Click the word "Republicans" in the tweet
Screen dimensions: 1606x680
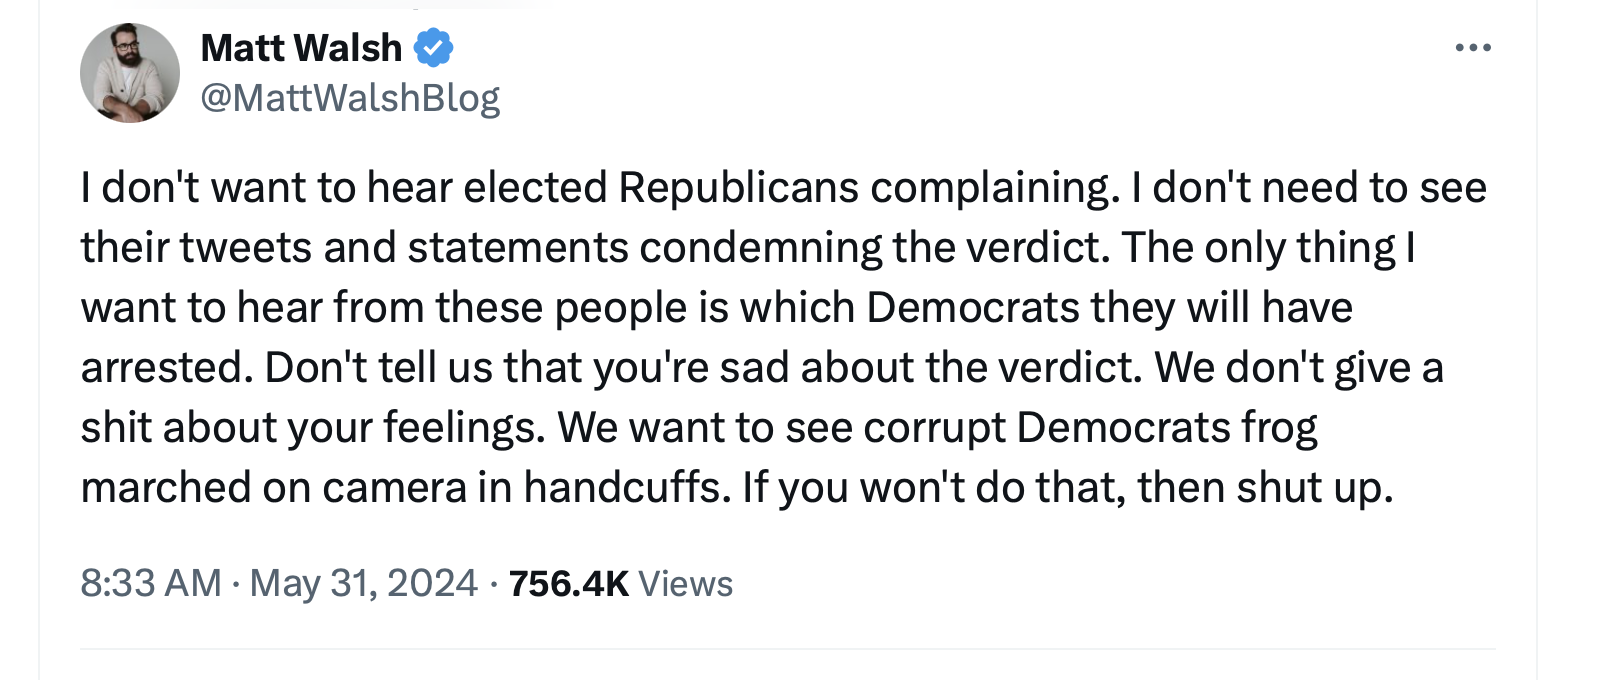click(x=738, y=188)
